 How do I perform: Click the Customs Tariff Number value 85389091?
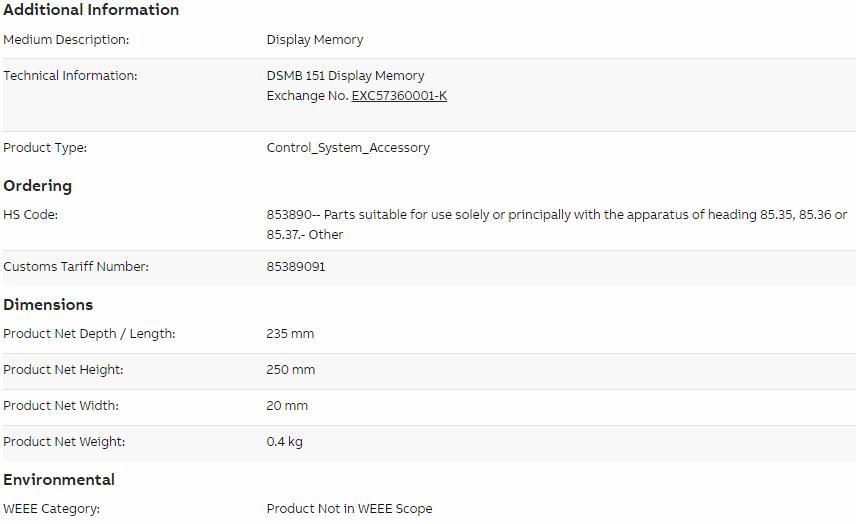(x=295, y=266)
